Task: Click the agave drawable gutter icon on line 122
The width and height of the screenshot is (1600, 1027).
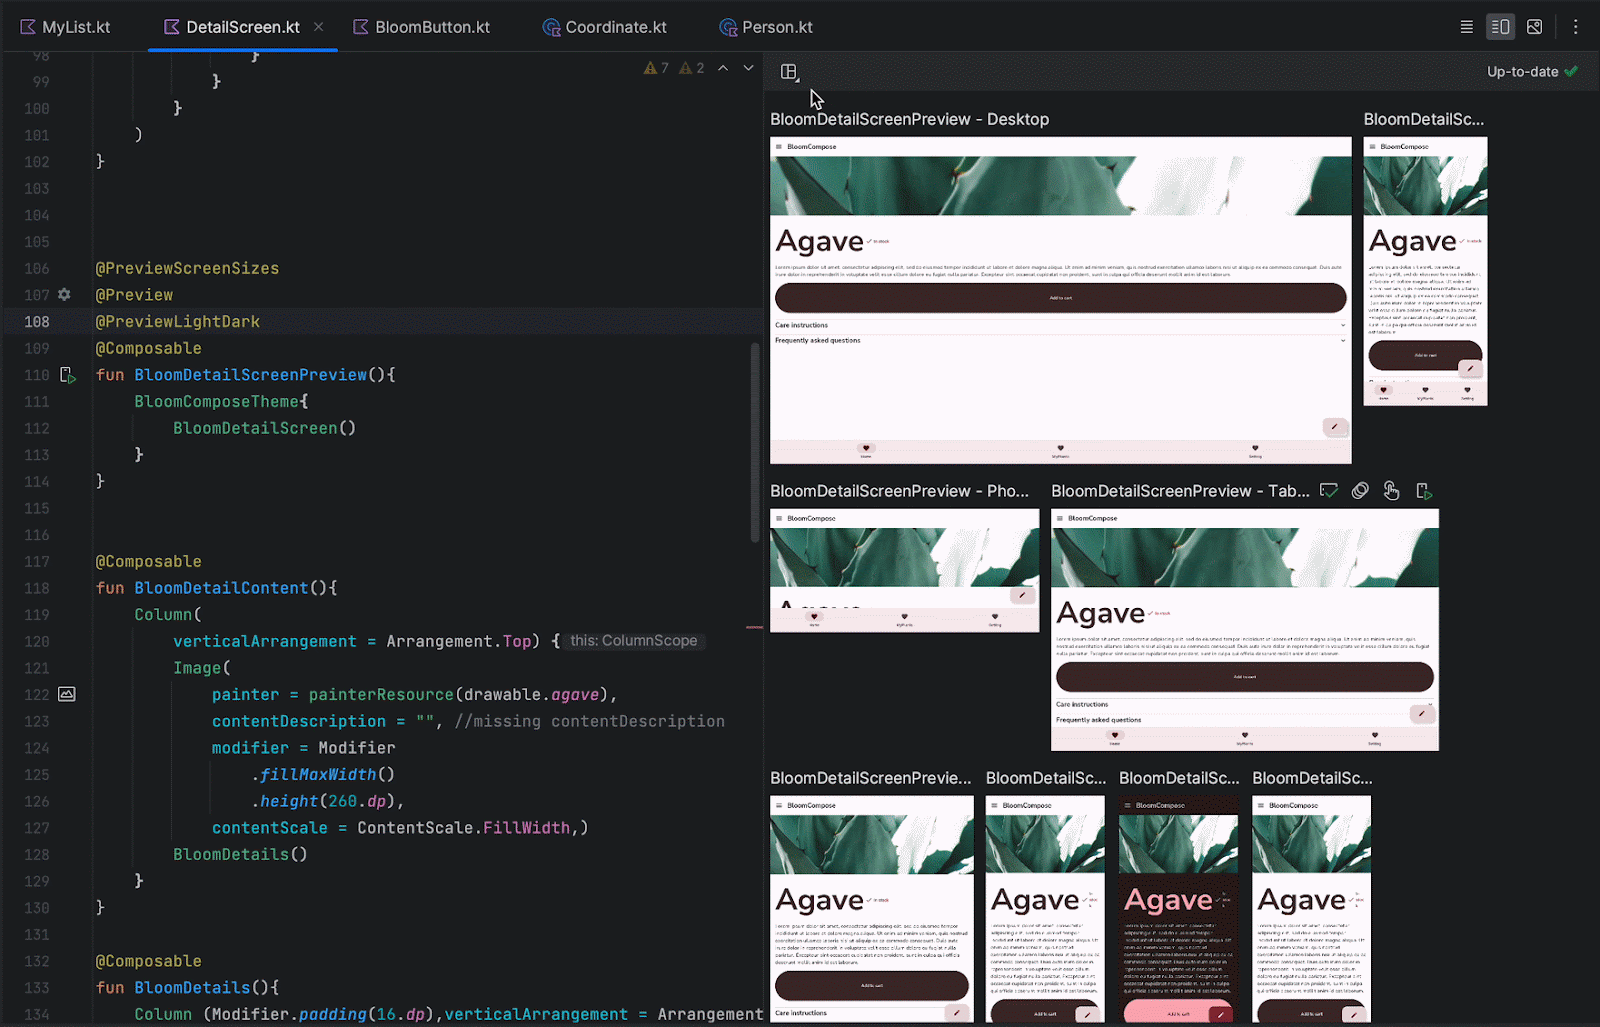Action: click(x=66, y=694)
